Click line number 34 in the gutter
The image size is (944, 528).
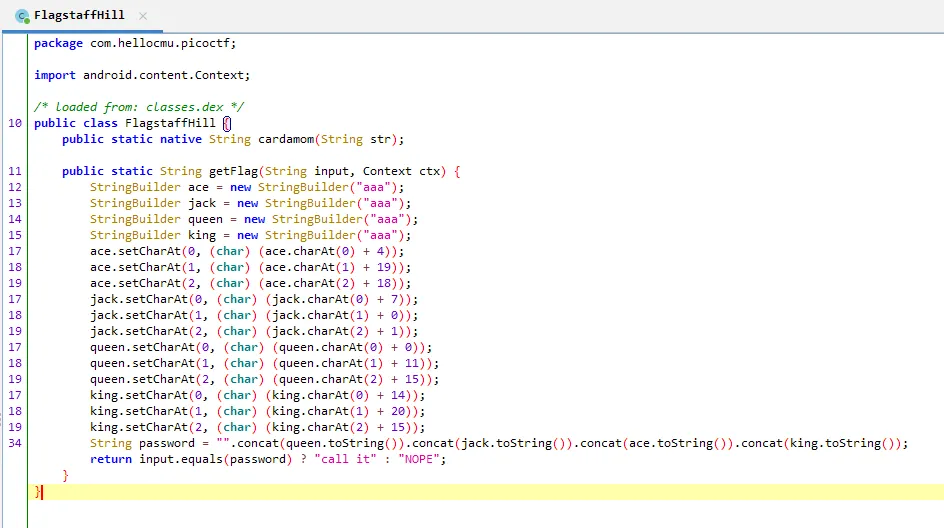pos(15,443)
